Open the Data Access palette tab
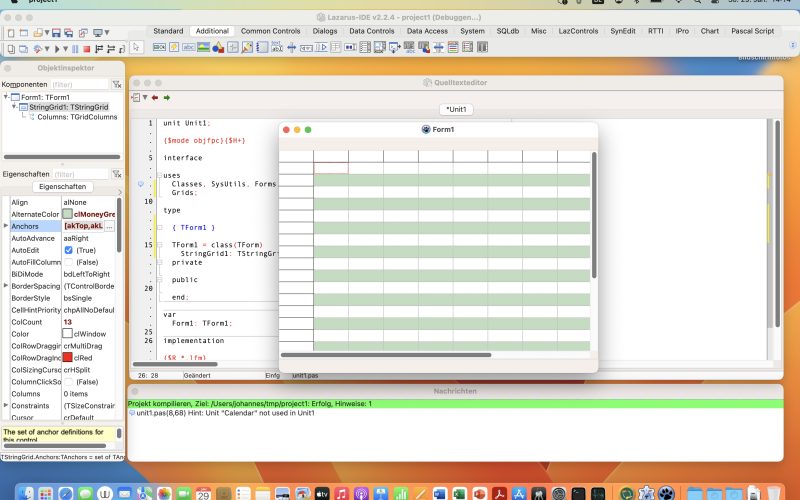The image size is (800, 500). pos(427,31)
